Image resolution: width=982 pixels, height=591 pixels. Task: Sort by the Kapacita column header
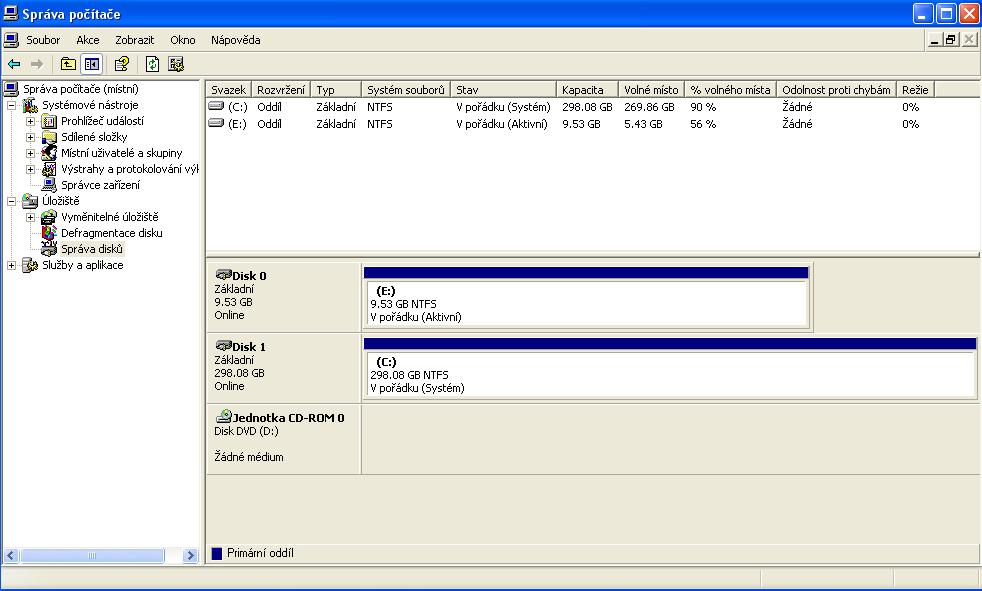[586, 90]
